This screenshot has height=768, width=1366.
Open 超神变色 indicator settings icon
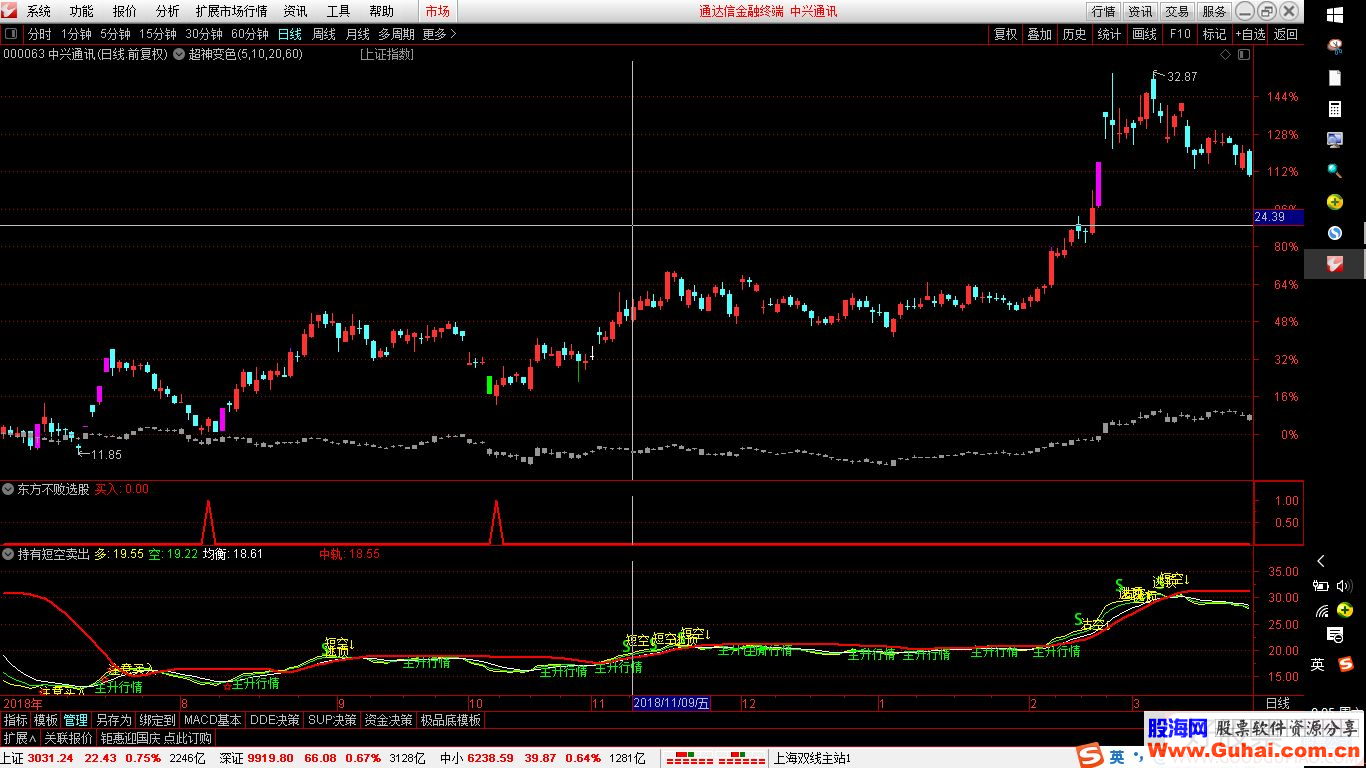click(x=181, y=54)
